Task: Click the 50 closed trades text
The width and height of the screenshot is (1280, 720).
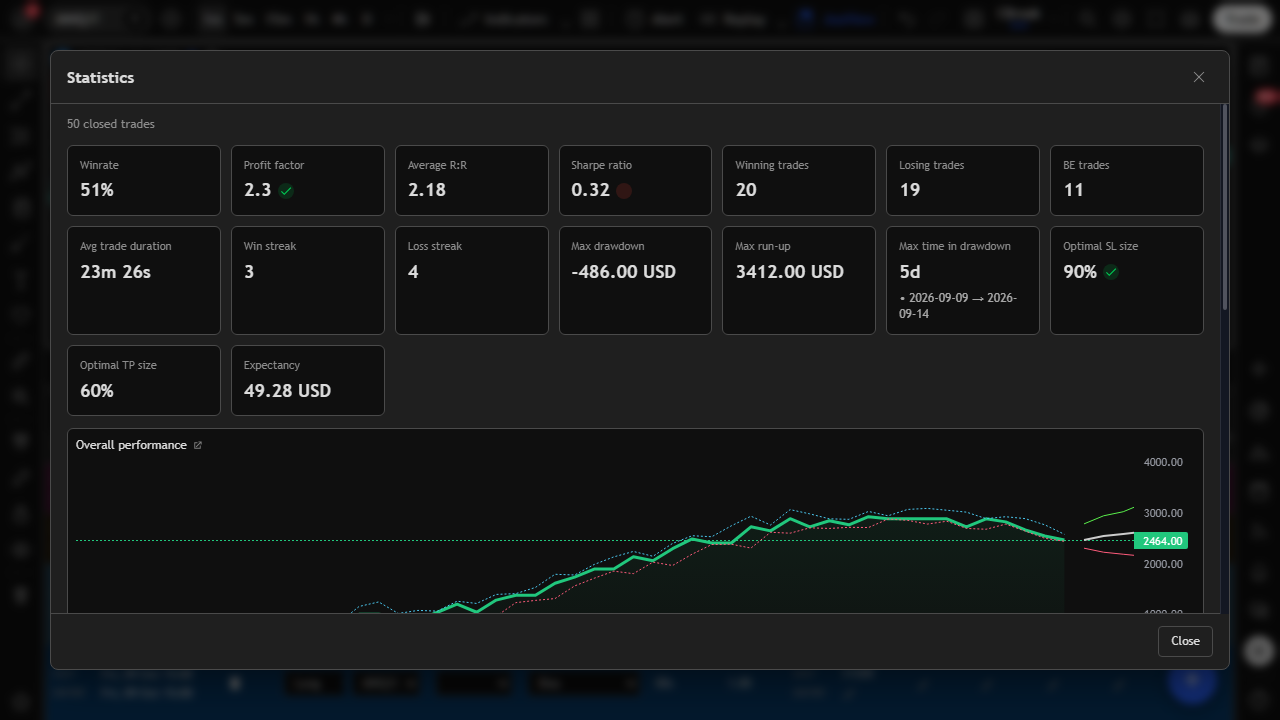Action: pos(111,124)
